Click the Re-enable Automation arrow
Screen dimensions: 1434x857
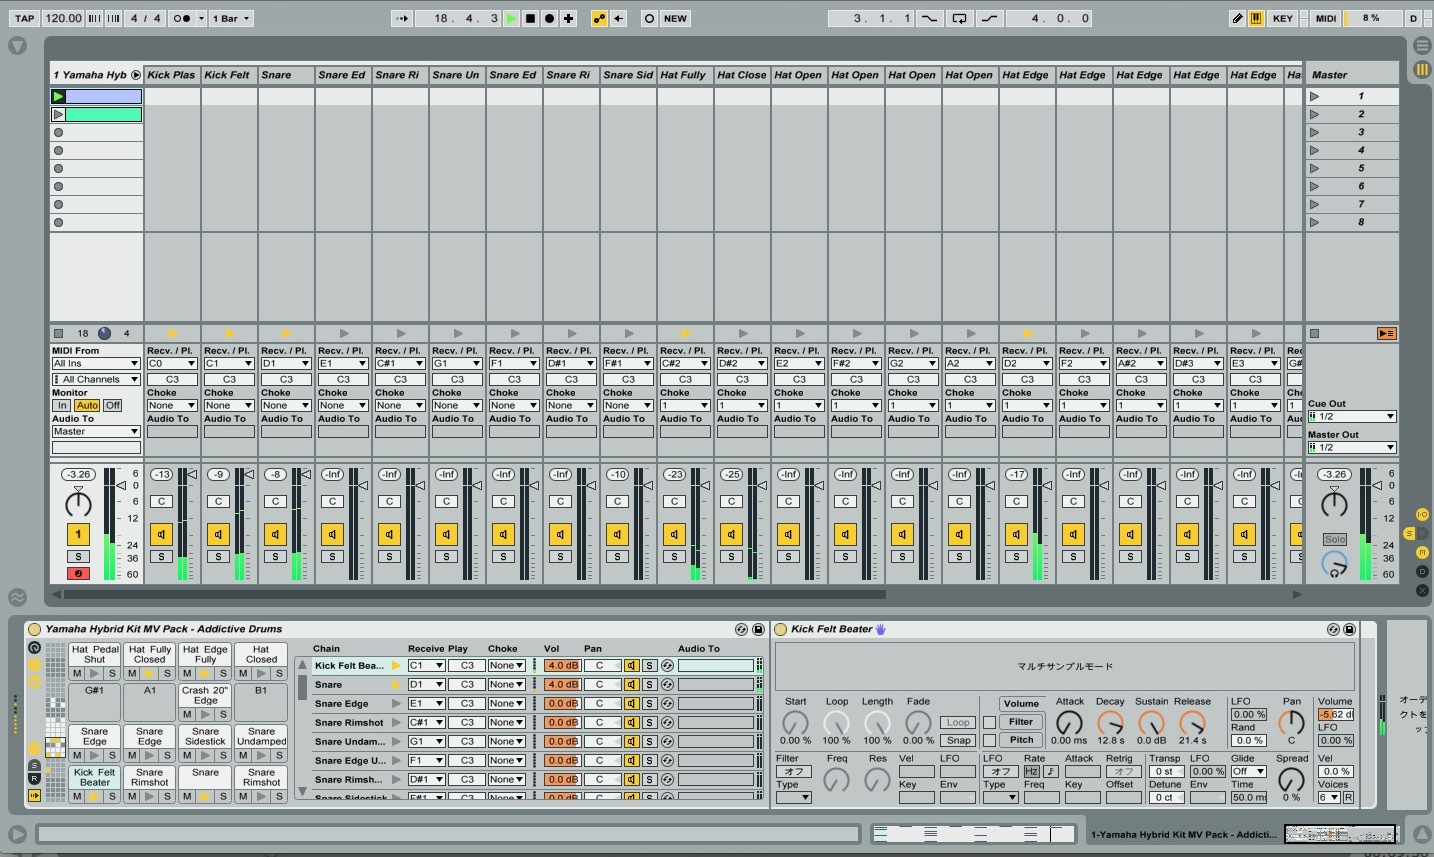tap(619, 18)
